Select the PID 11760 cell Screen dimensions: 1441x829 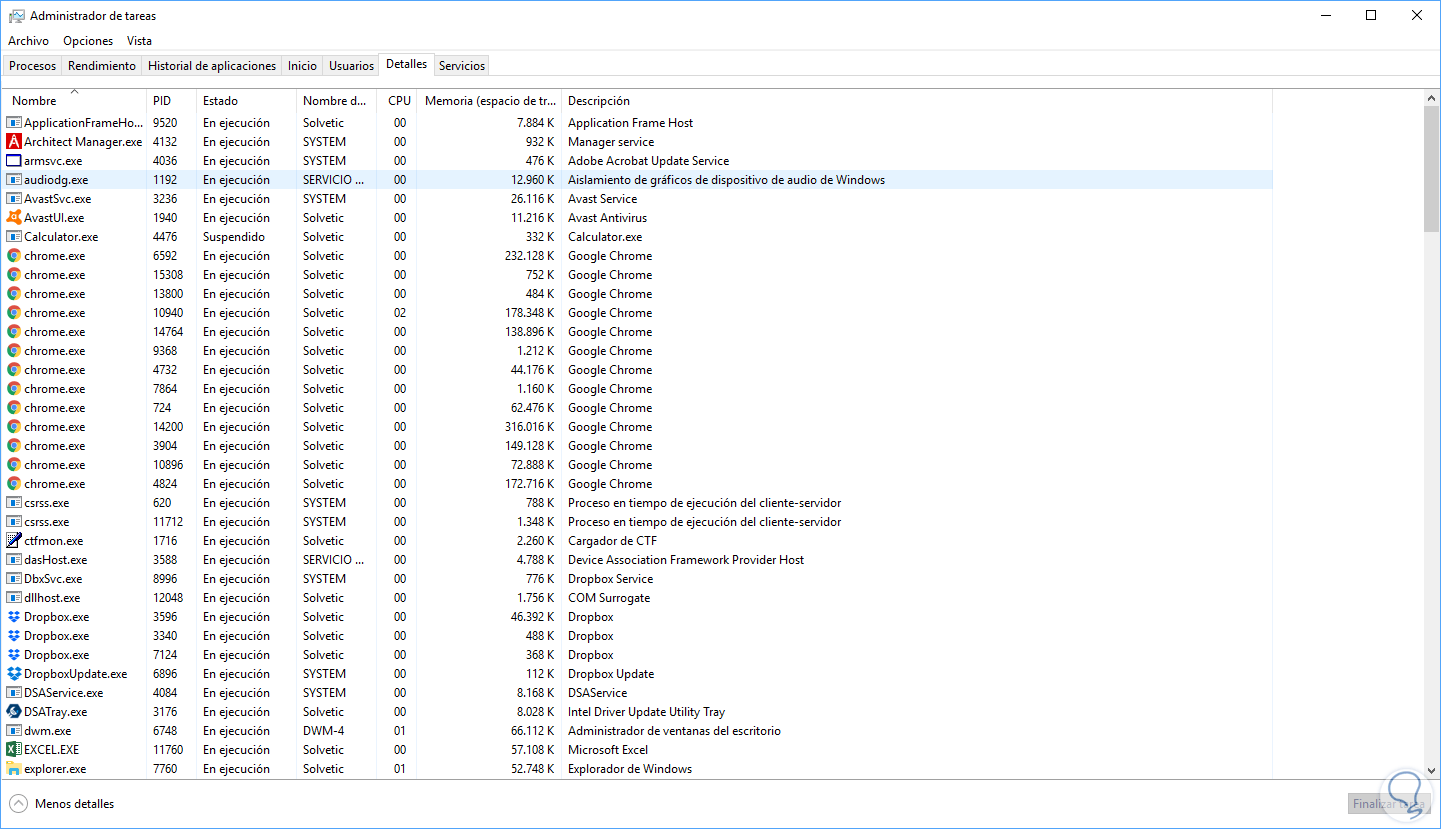point(168,750)
